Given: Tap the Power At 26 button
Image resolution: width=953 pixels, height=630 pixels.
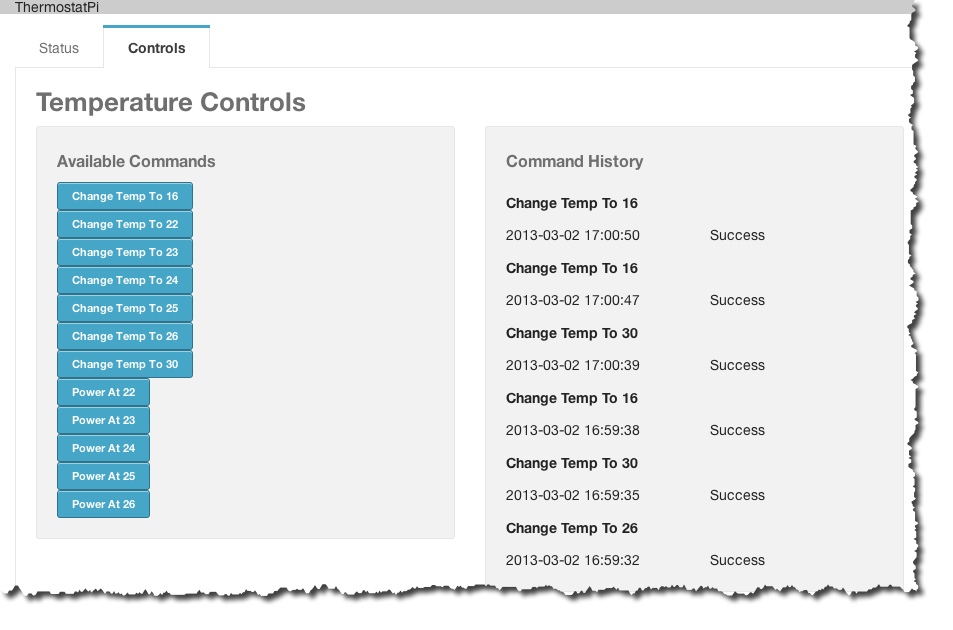Looking at the screenshot, I should (x=103, y=505).
